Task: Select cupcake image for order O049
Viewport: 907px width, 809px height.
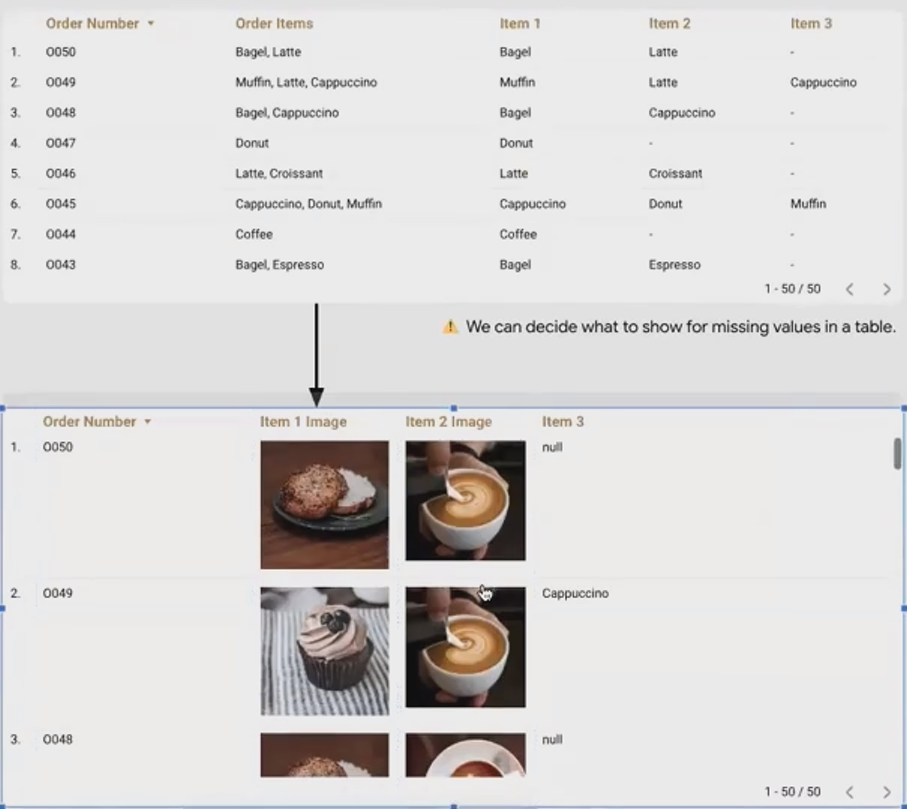Action: (x=325, y=651)
